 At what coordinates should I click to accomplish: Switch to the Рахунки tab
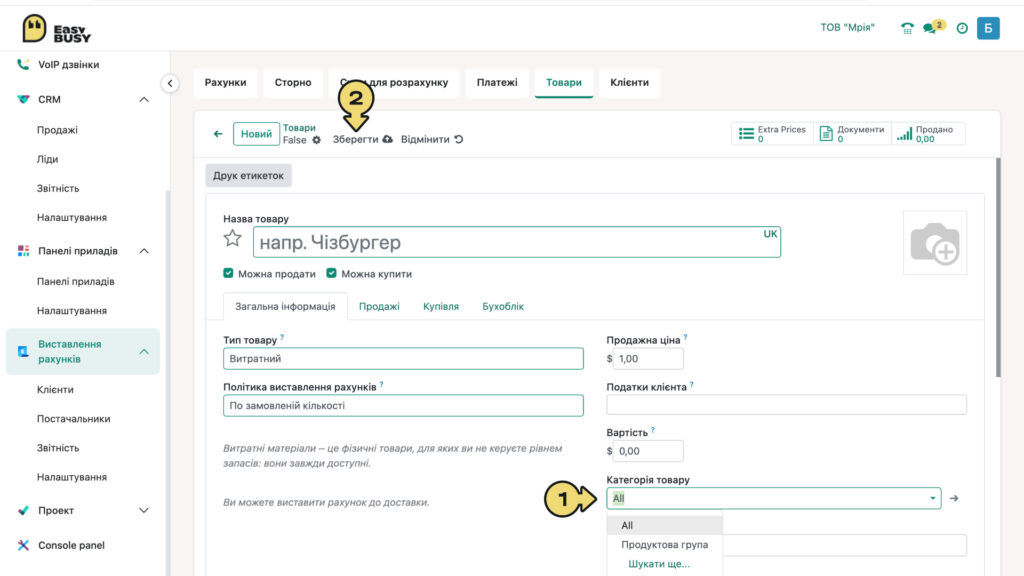[225, 82]
